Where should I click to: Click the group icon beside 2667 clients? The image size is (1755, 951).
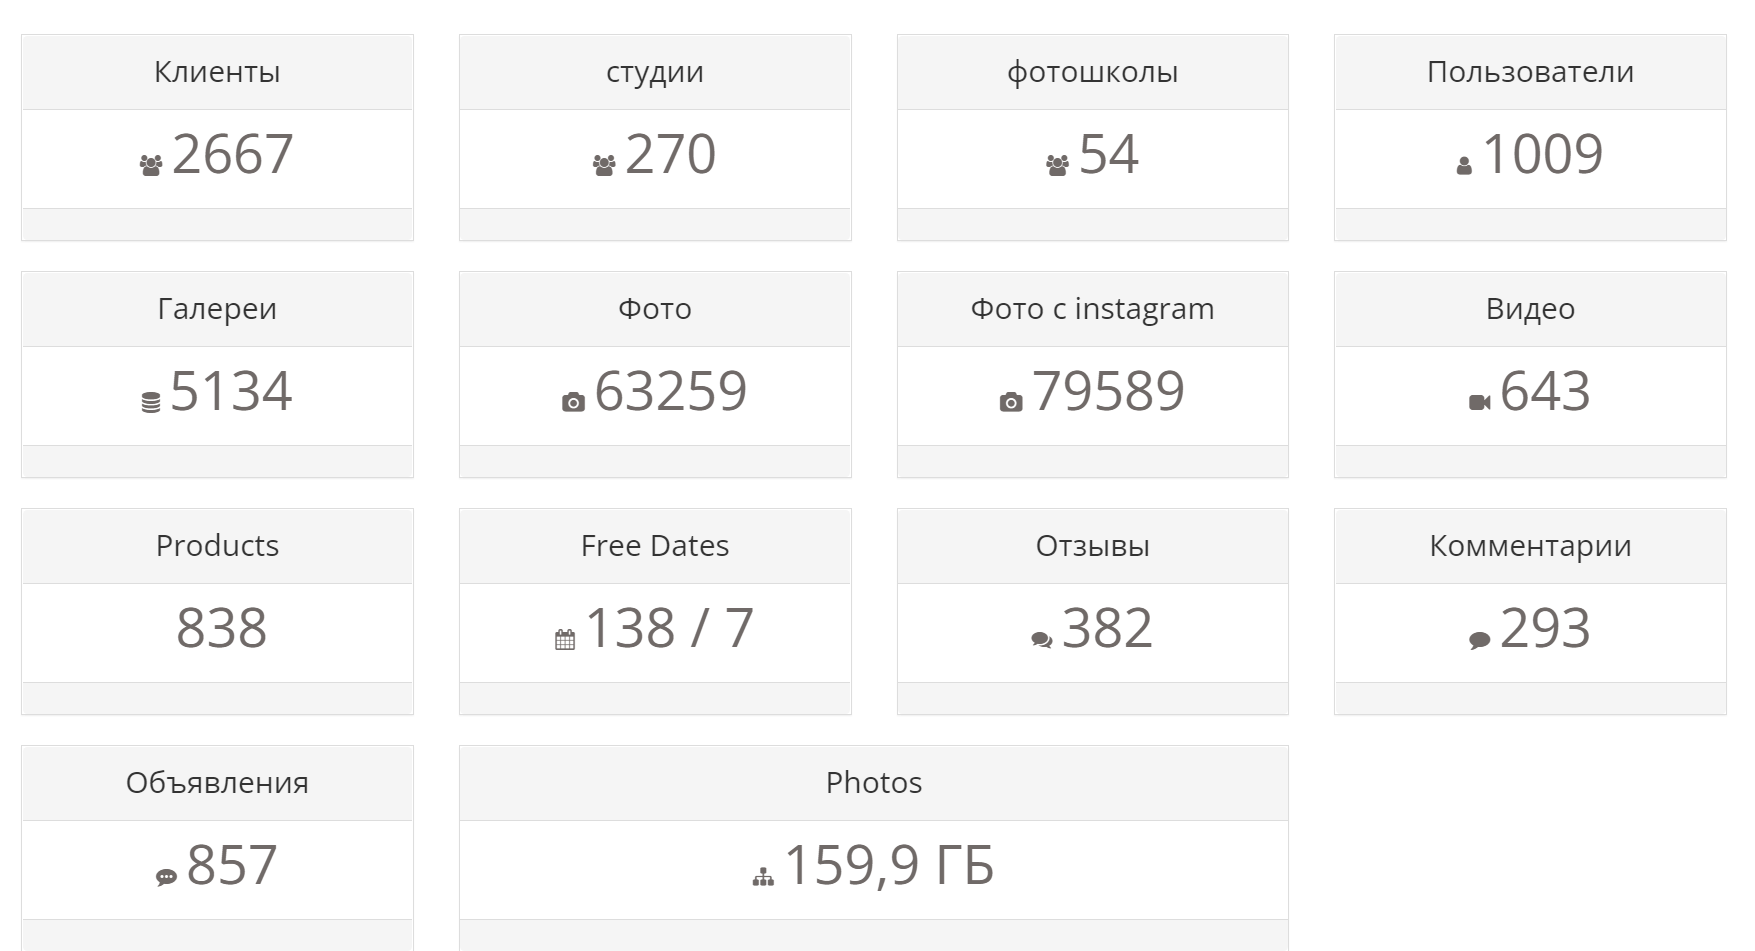click(x=151, y=166)
